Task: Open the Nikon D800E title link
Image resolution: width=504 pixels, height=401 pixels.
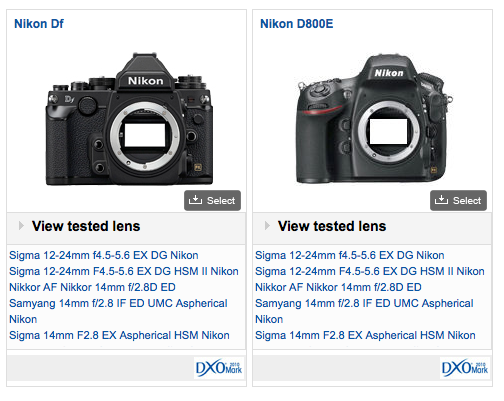Action: pos(296,24)
